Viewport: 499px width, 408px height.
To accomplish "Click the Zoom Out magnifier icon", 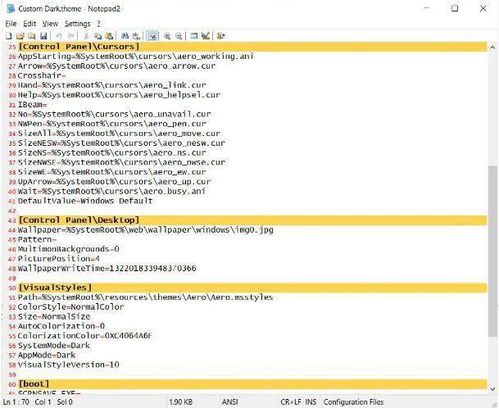I will click(179, 36).
